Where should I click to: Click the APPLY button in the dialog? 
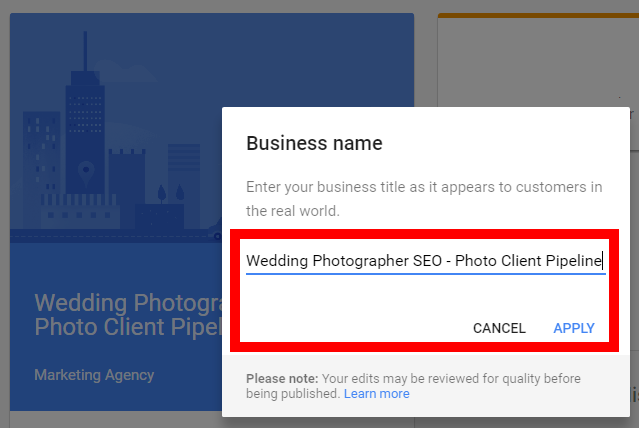(574, 328)
